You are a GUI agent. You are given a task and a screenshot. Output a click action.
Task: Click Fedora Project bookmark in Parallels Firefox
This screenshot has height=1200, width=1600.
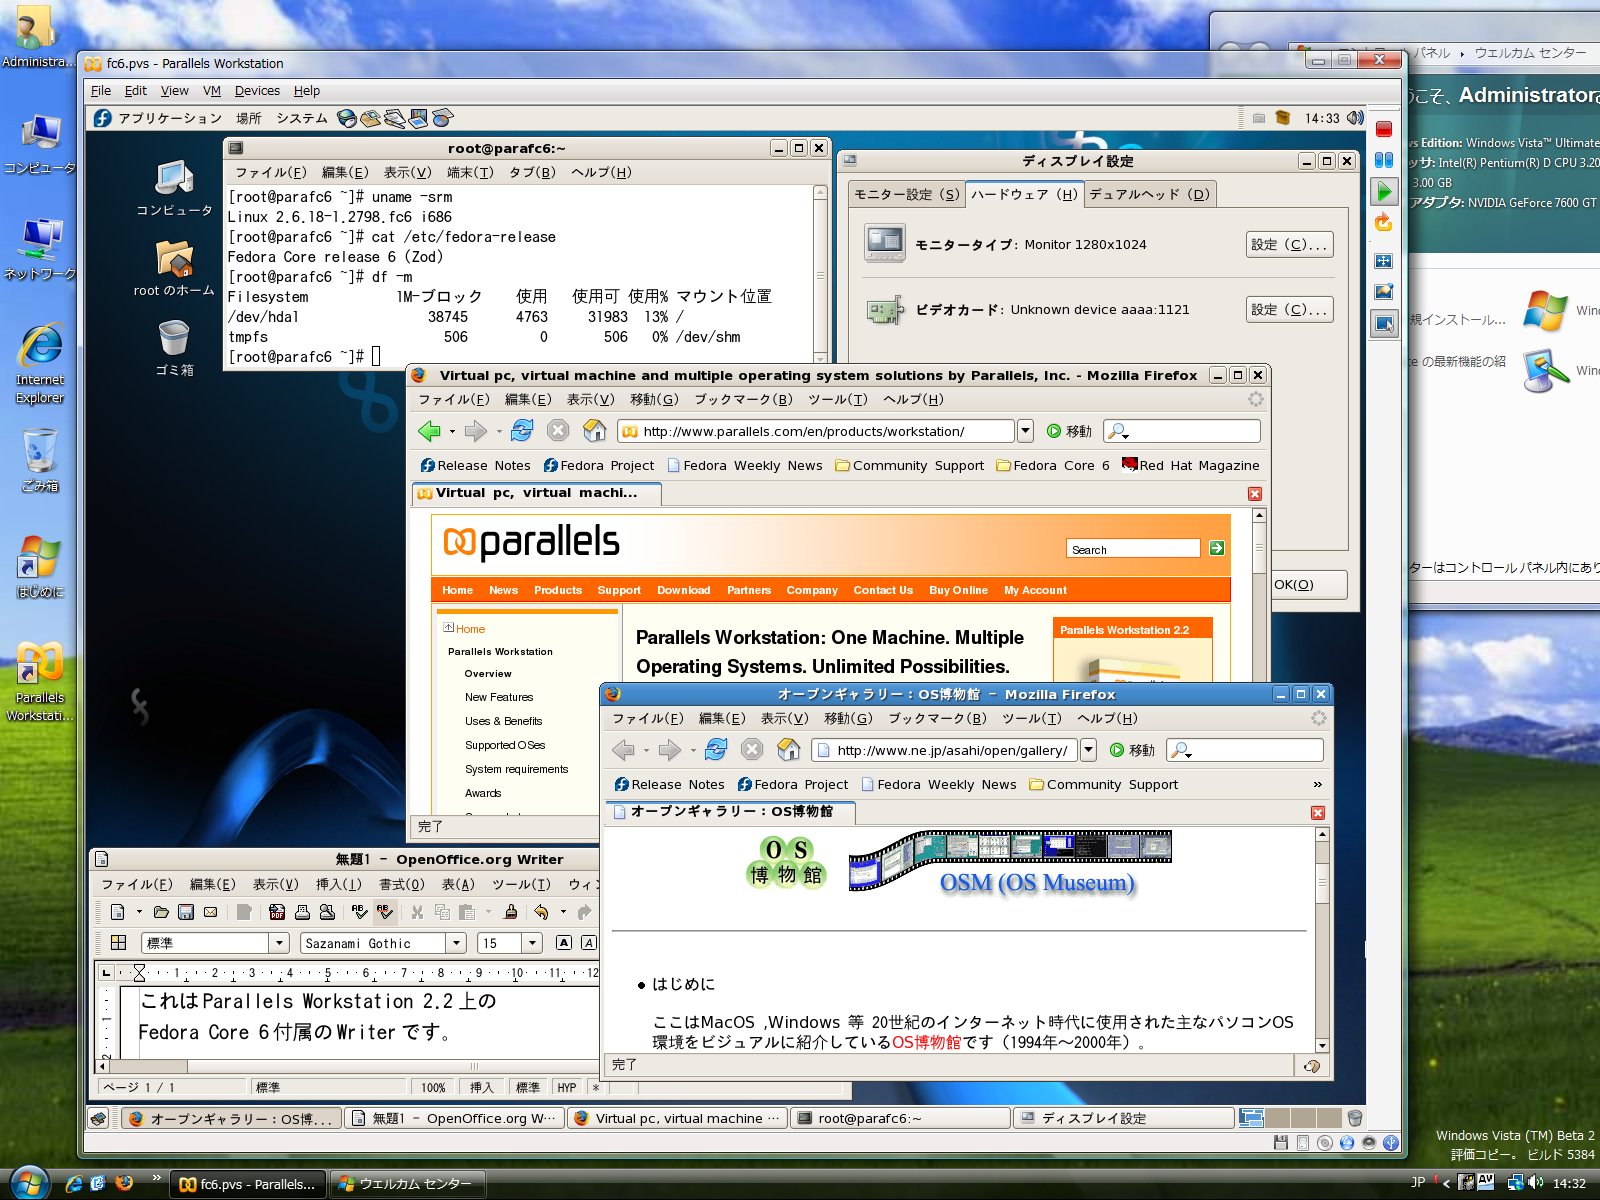tap(598, 465)
